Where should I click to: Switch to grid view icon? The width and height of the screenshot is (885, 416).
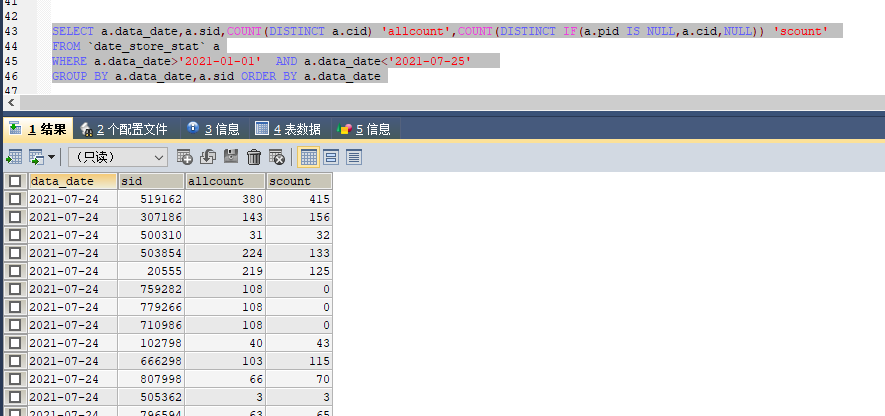309,157
